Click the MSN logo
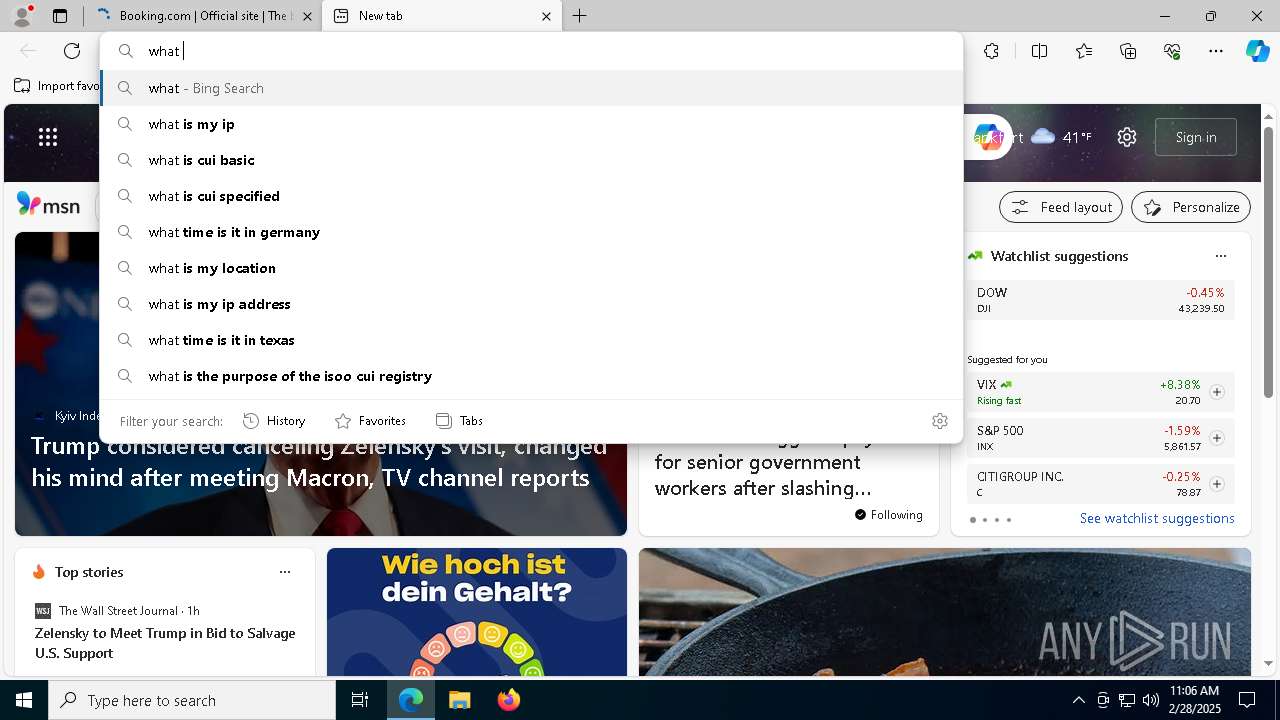This screenshot has height=720, width=1280. pyautogui.click(x=49, y=205)
